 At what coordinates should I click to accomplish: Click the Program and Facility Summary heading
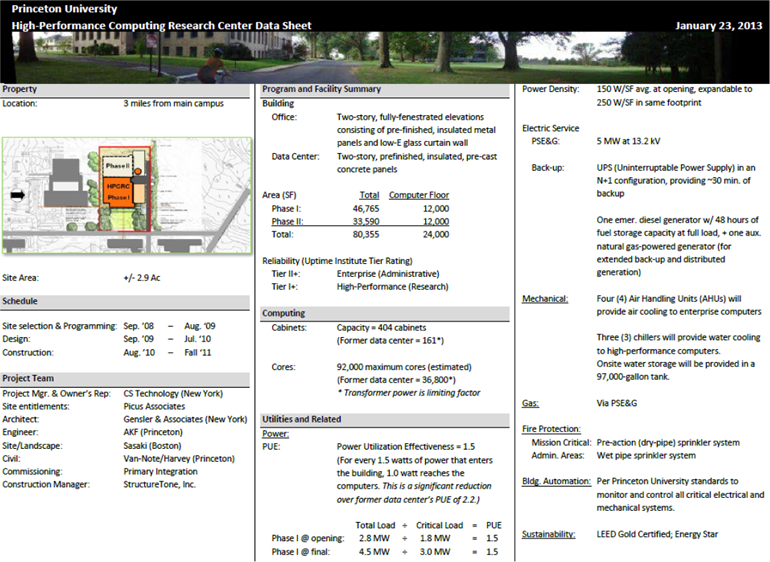click(x=321, y=89)
